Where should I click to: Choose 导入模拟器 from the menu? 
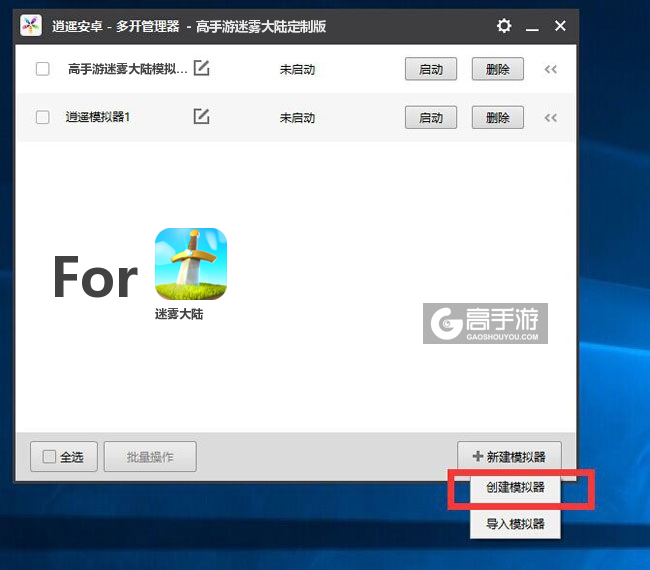(515, 524)
